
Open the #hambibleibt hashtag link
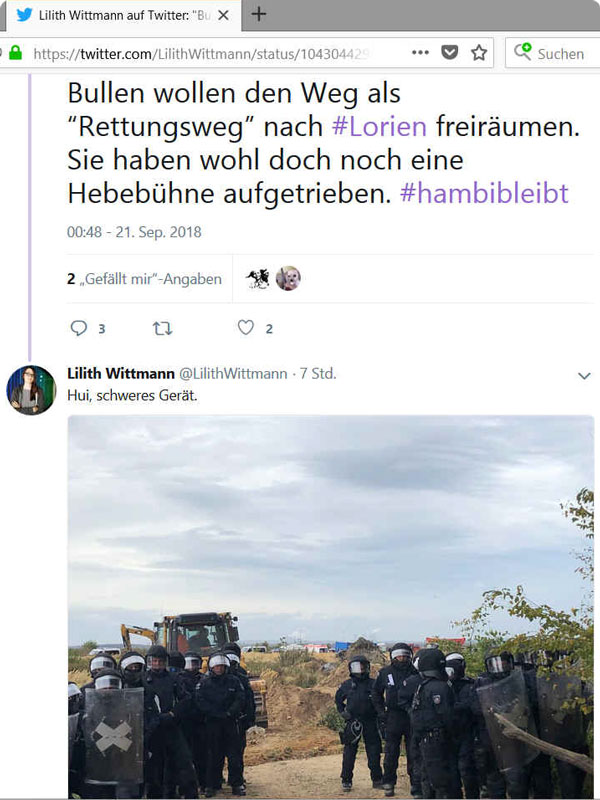(484, 193)
